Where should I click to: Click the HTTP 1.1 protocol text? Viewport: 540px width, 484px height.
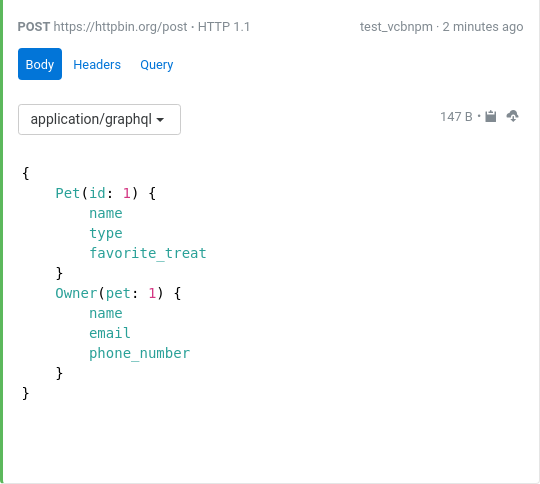[224, 27]
